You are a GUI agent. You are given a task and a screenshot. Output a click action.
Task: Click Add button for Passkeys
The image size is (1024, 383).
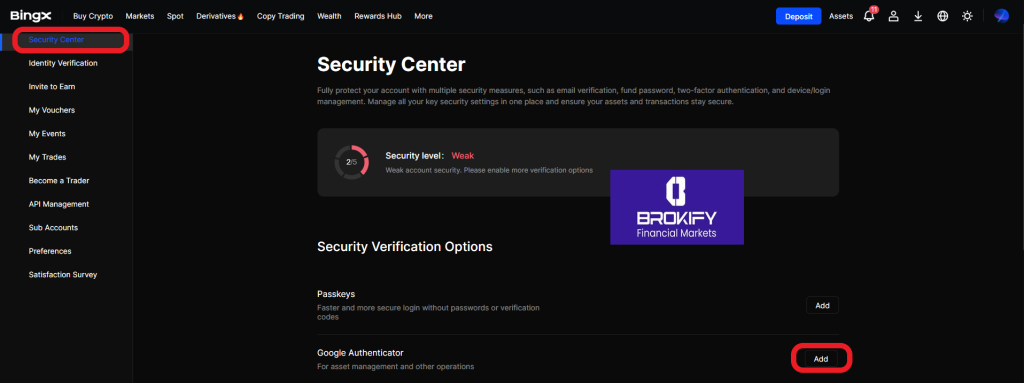(822, 305)
